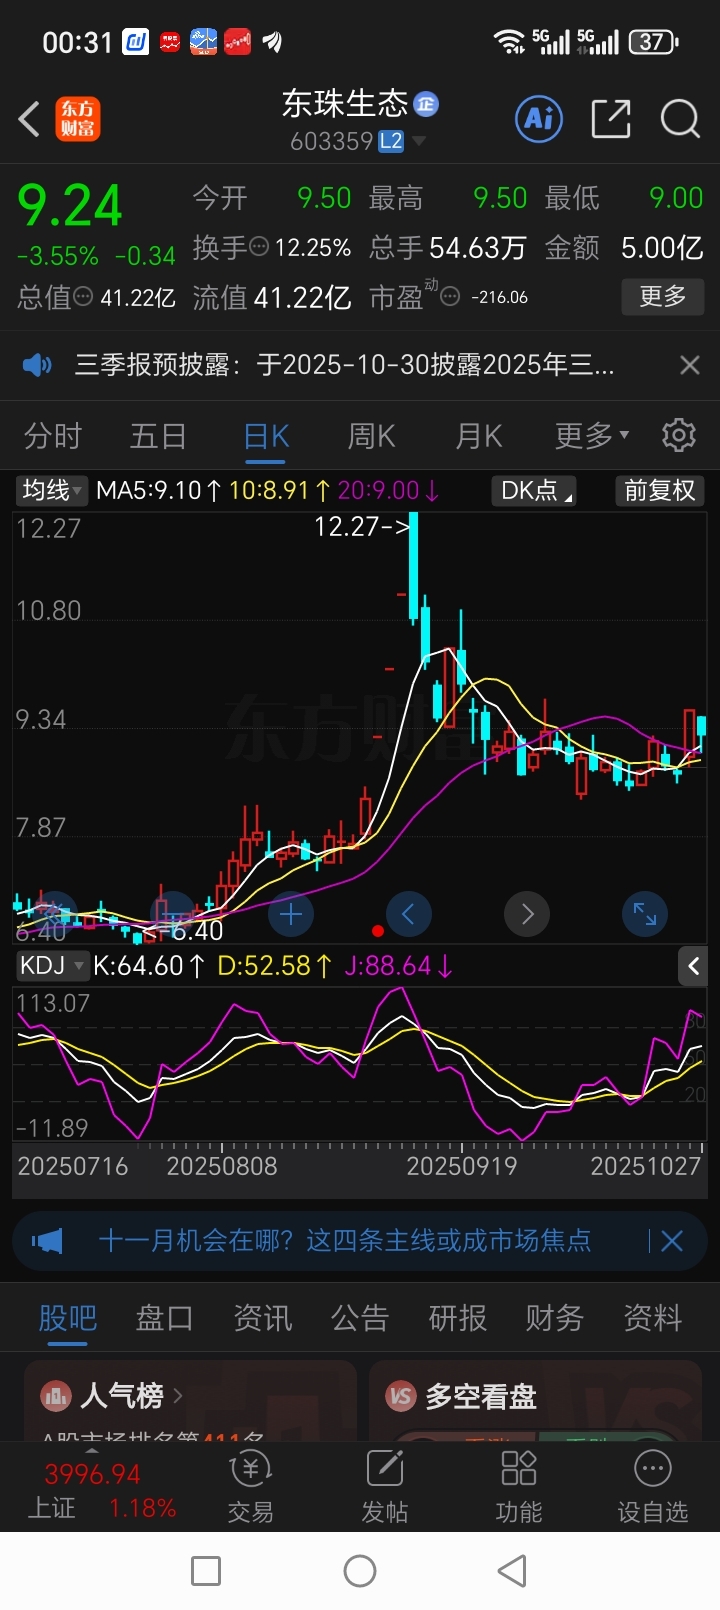
Task: Tap the Android recent apps square
Action: 206,1571
